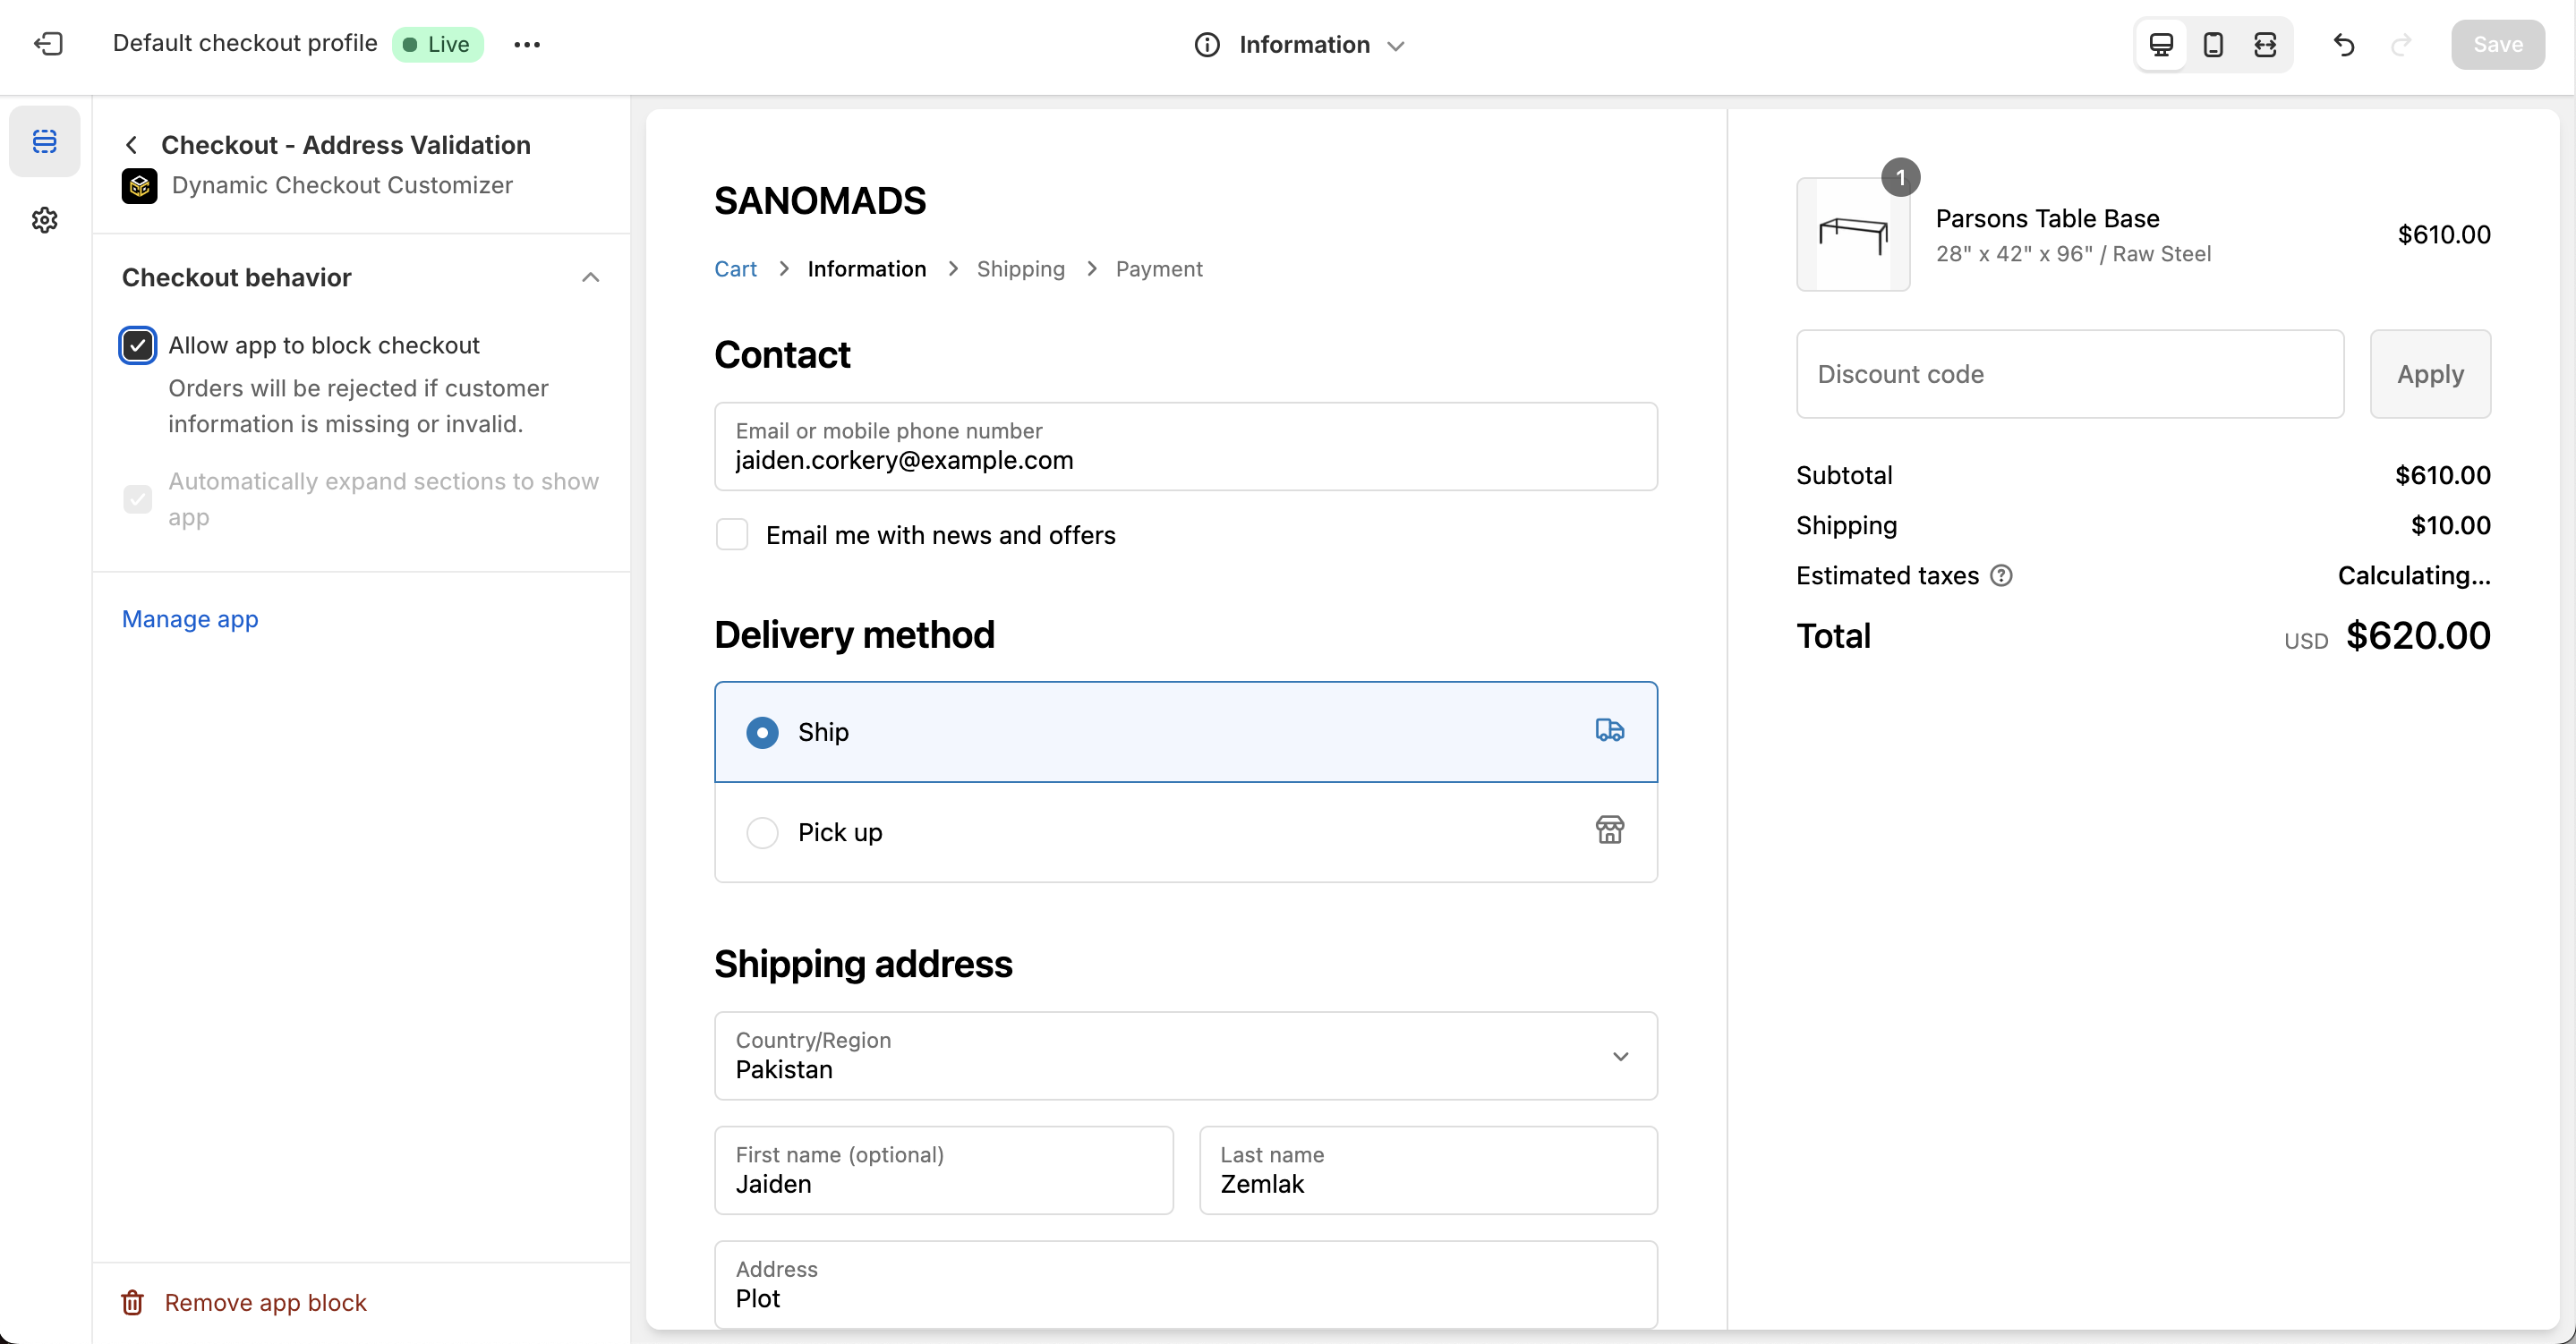Toggle the fullscreen preview icon
The width and height of the screenshot is (2576, 1344).
[x=2265, y=44]
